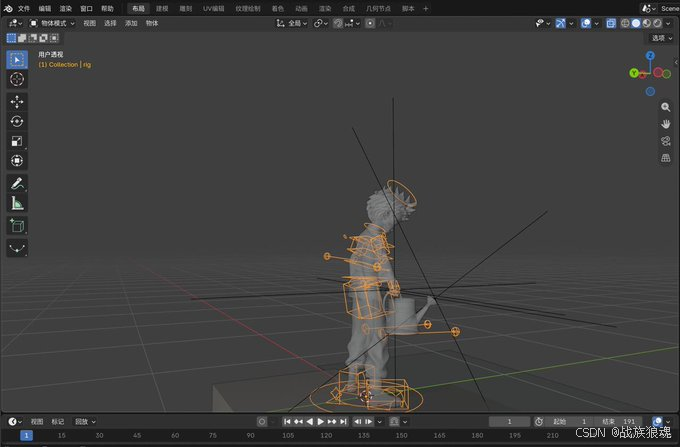Click the viewport zoom magnifier icon
Viewport: 680px width, 447px height.
666,107
